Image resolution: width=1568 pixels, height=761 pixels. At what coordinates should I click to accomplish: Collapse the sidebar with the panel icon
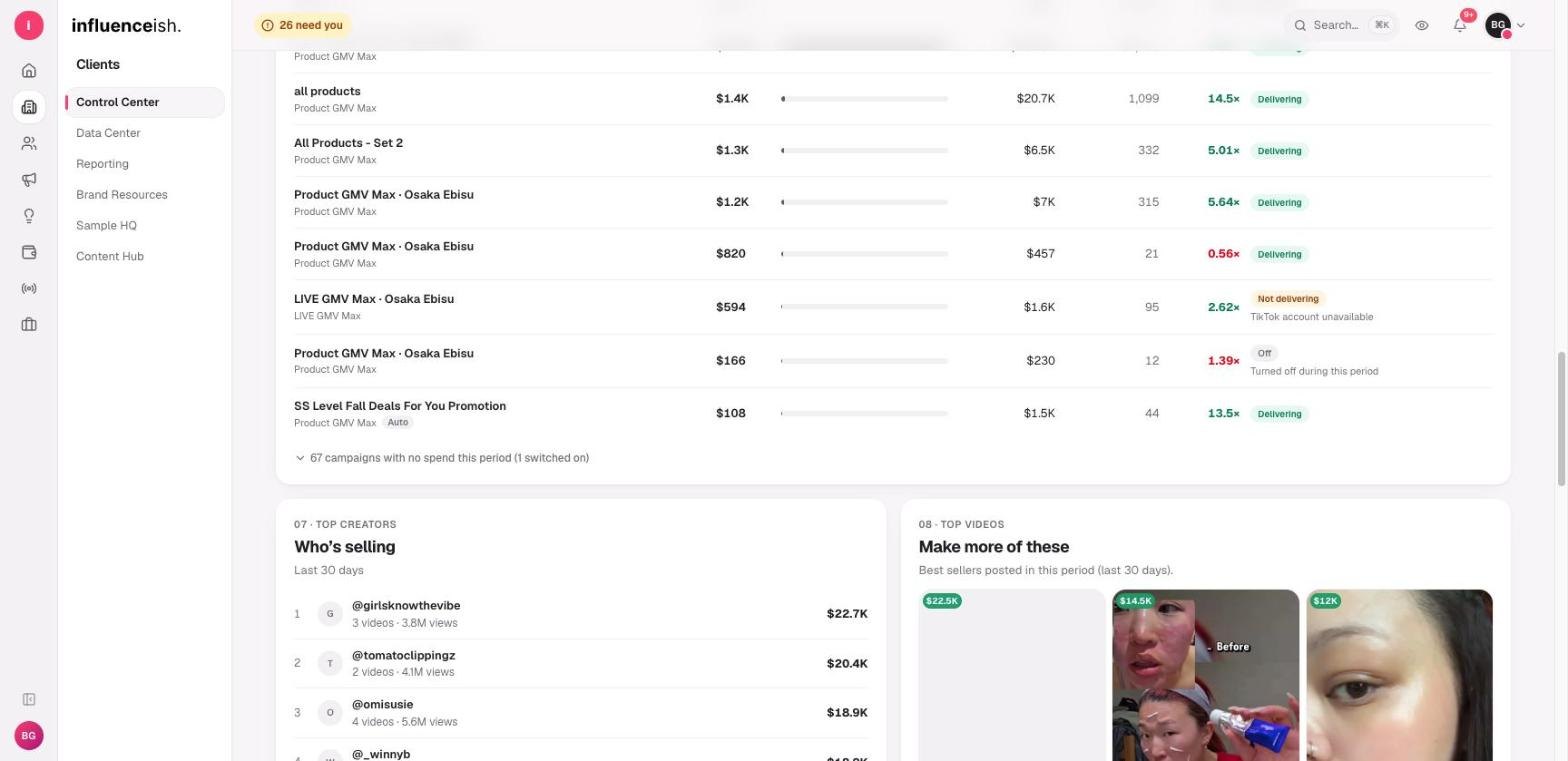(x=29, y=699)
